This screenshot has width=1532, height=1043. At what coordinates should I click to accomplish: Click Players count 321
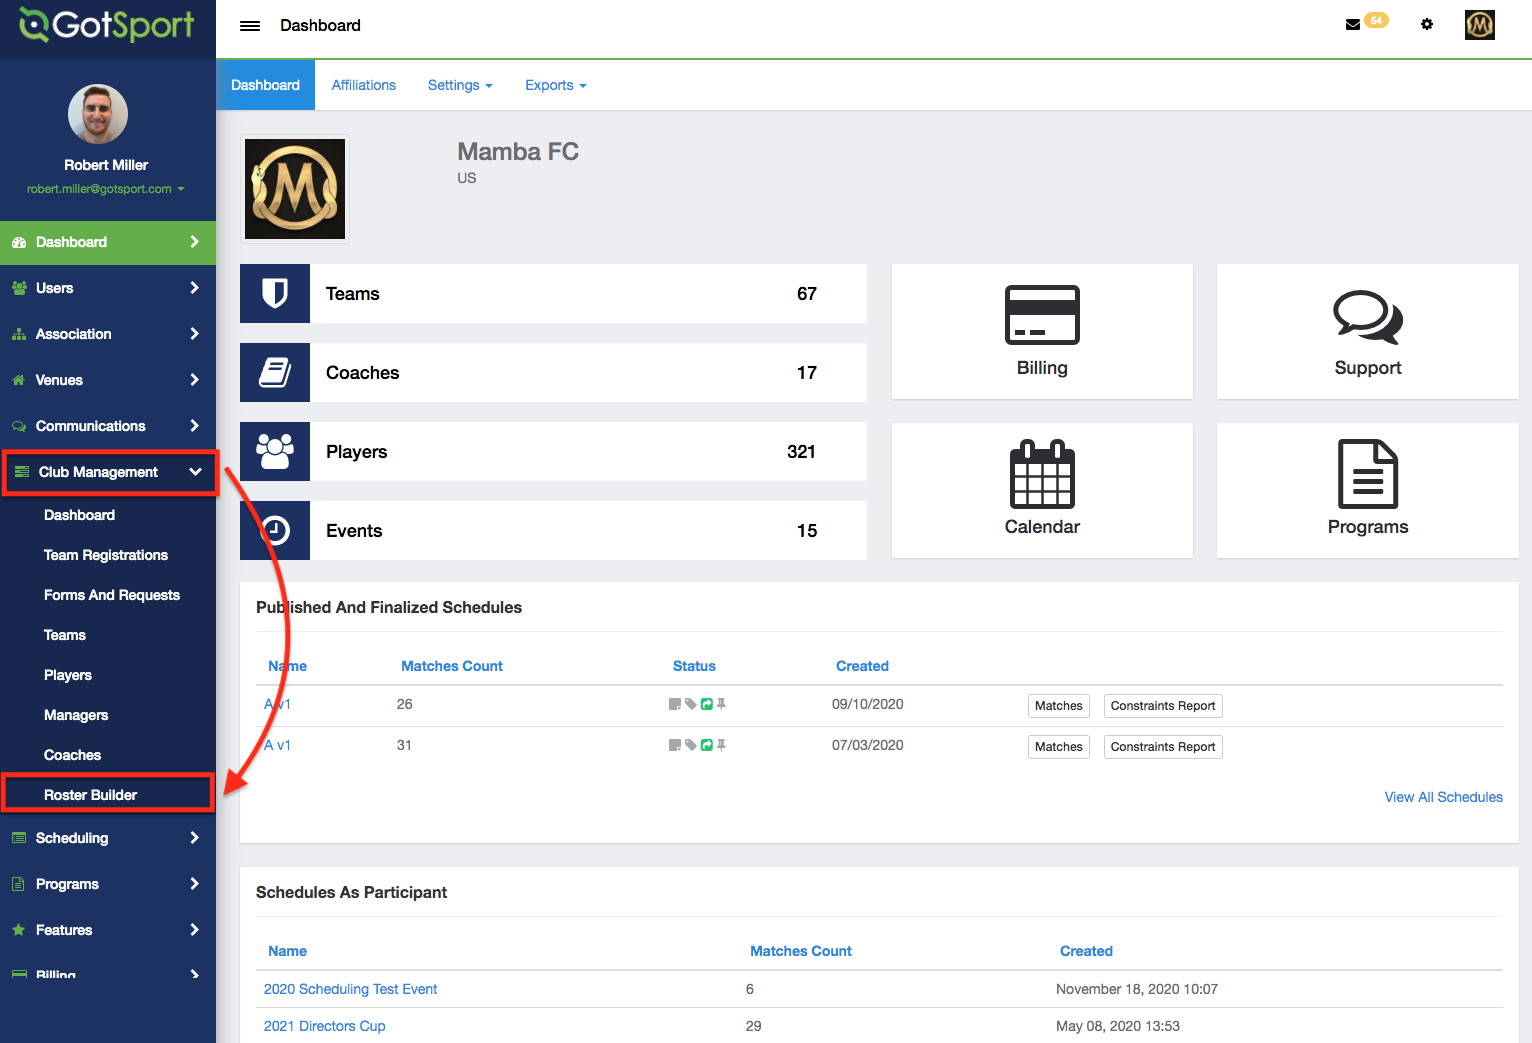coord(801,452)
